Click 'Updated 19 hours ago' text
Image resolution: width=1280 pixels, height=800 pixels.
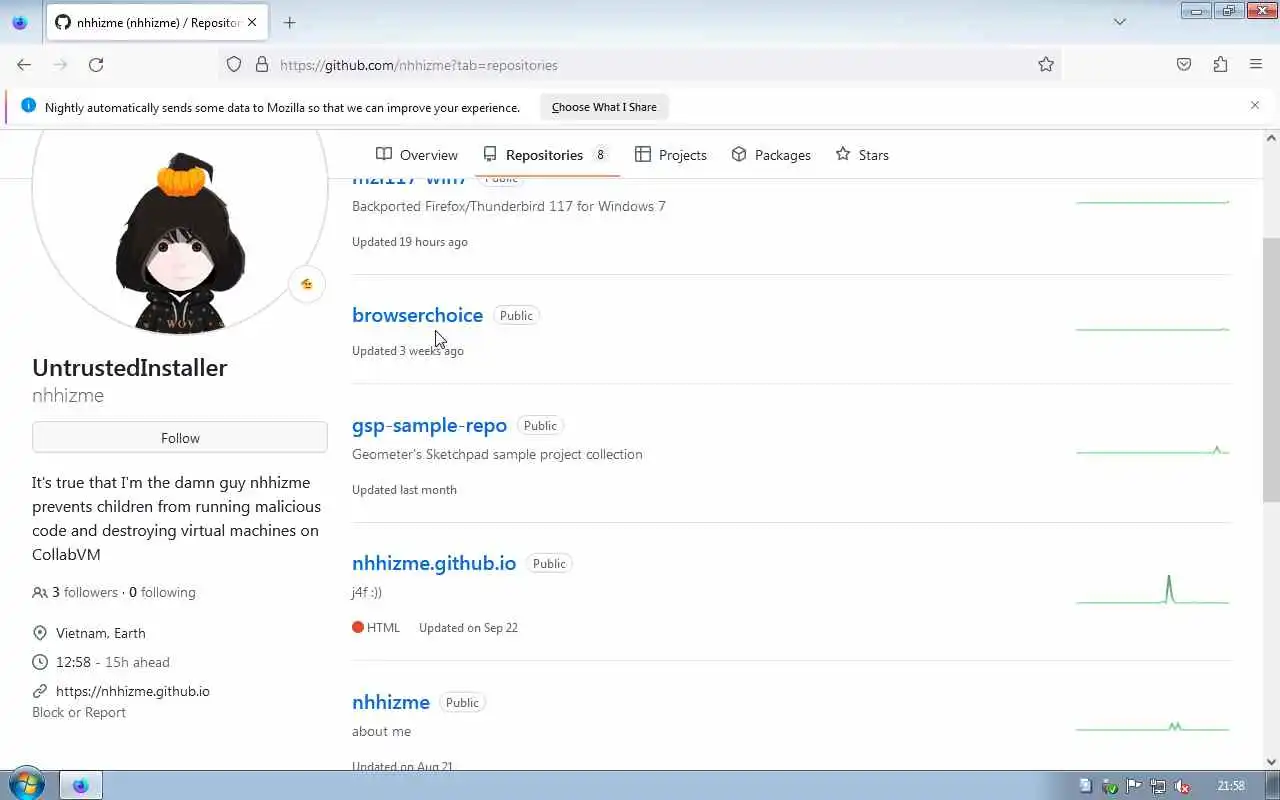410,242
